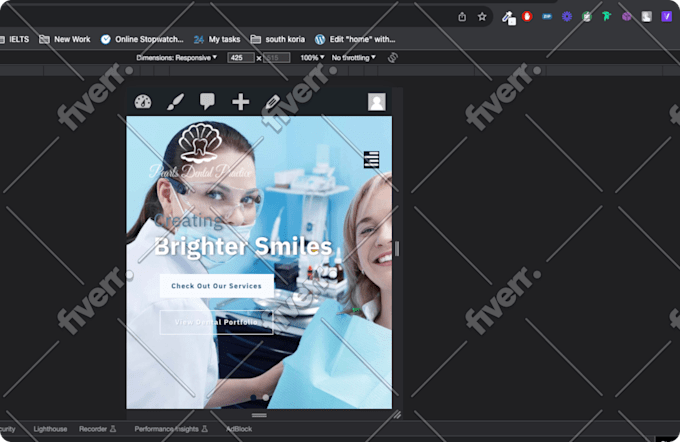680x442 pixels.
Task: Click the width input field showing 425
Action: (241, 58)
